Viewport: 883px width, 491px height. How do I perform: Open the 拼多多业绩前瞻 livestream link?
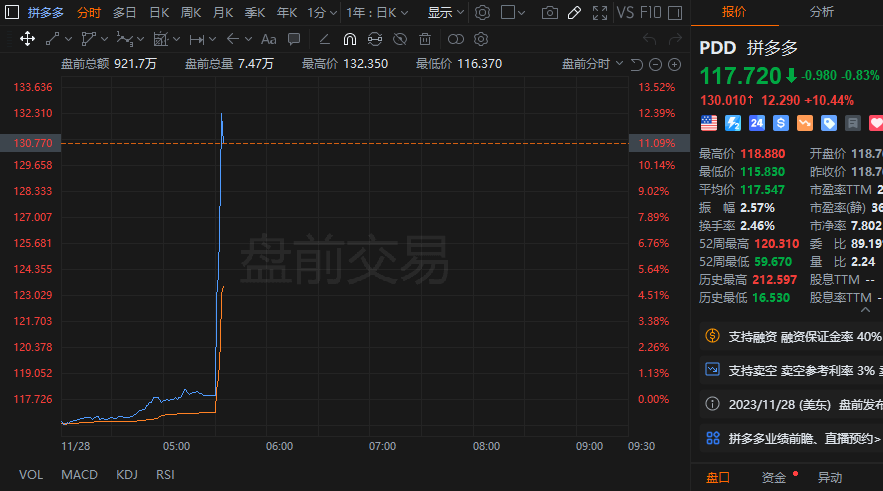795,437
